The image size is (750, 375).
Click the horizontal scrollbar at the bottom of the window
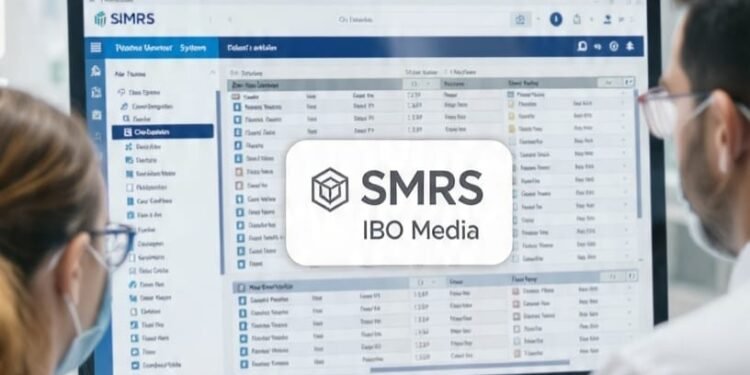[471, 367]
